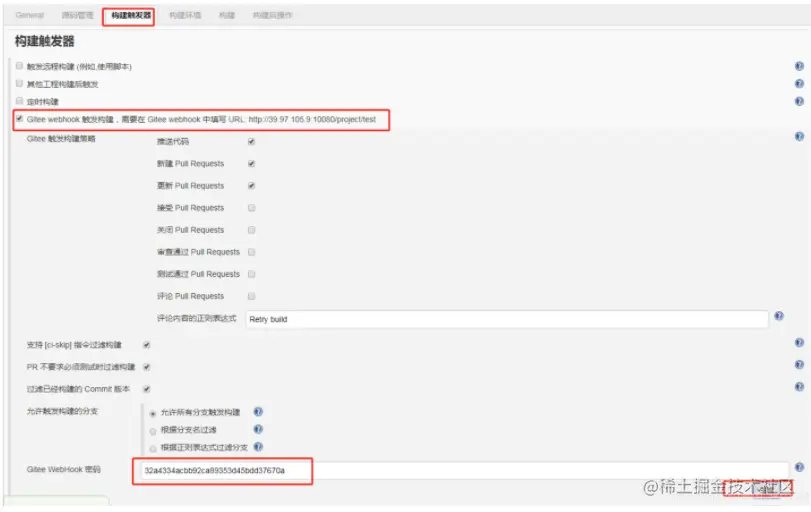The width and height of the screenshot is (811, 512).
Task: Uncheck 更新 Pull Requests checkbox
Action: (x=251, y=186)
